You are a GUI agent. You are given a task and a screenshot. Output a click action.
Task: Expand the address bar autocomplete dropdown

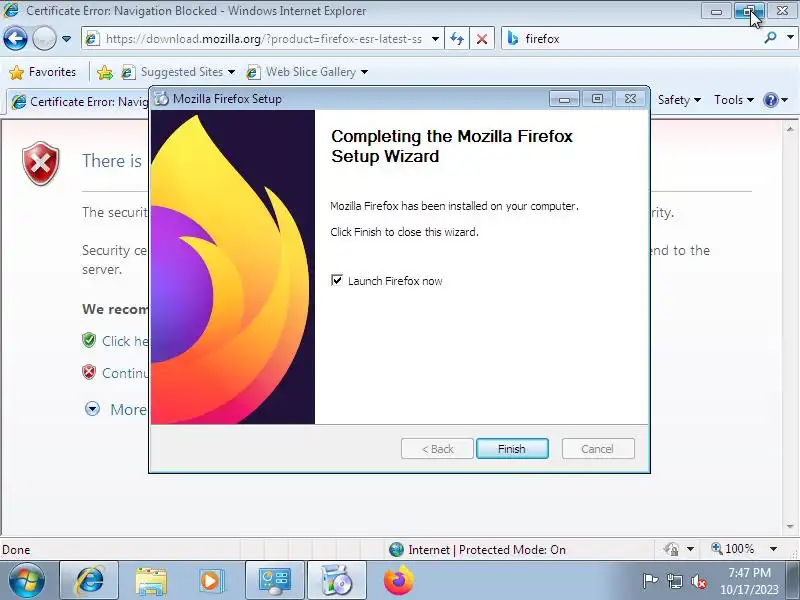coord(435,39)
